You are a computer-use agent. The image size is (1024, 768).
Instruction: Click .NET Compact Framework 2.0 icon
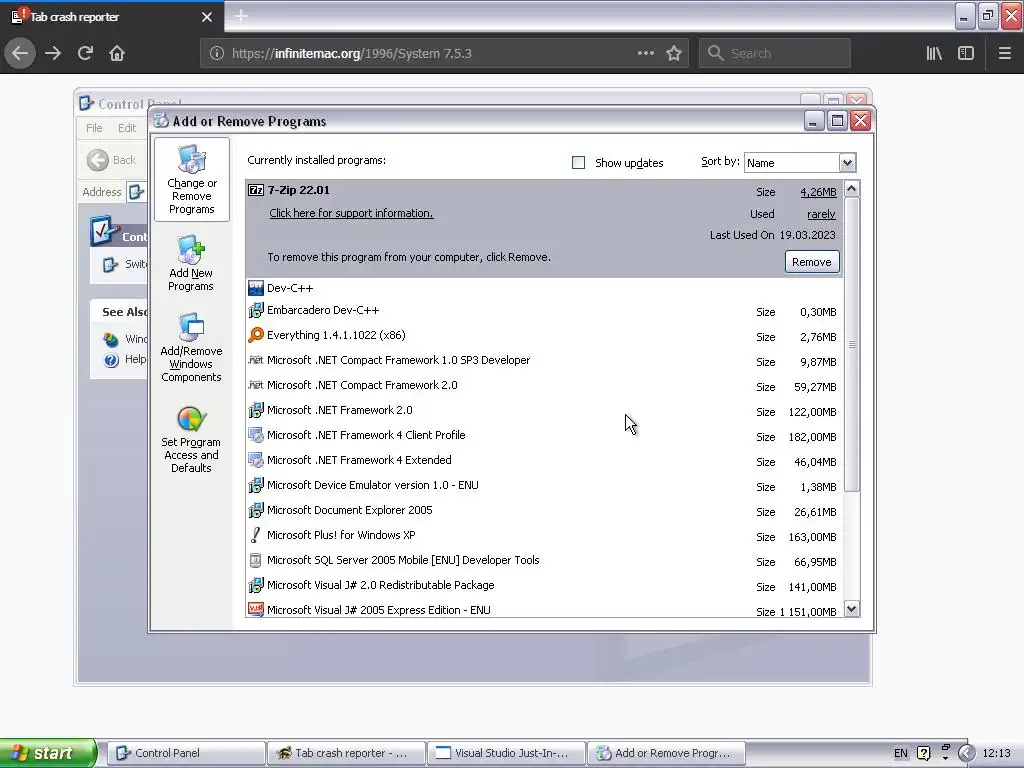(256, 385)
